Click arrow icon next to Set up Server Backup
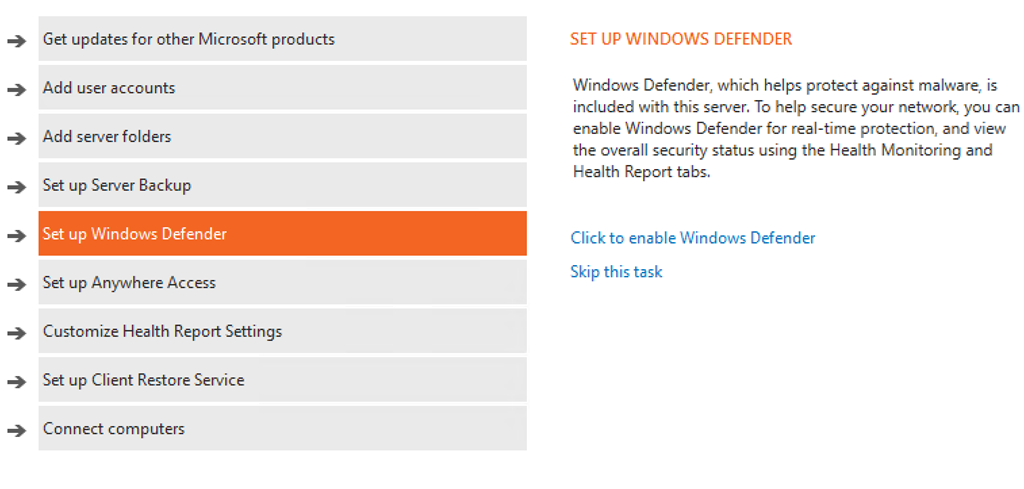 (x=16, y=187)
